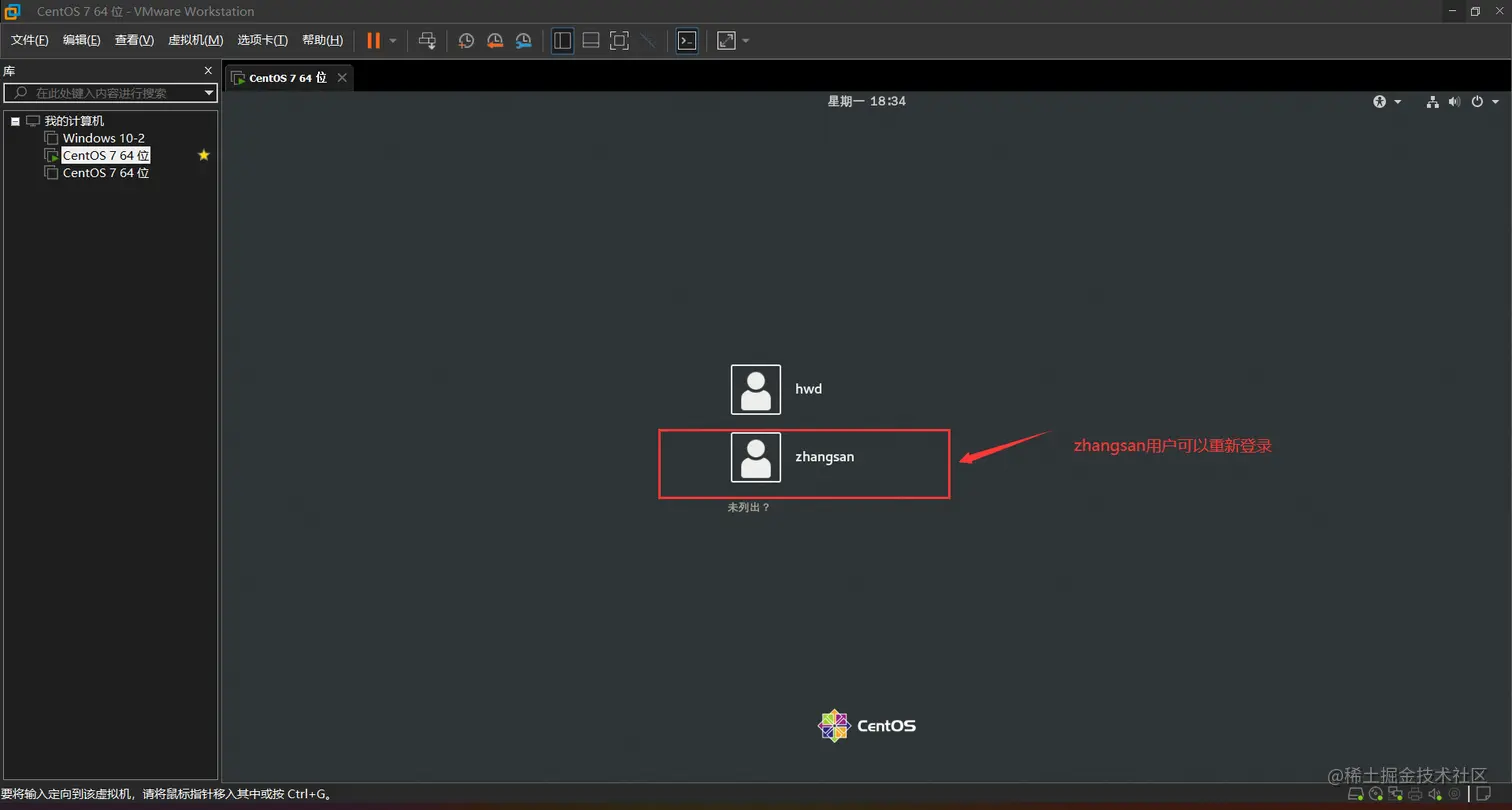Click the guest network status icon

point(1432,101)
